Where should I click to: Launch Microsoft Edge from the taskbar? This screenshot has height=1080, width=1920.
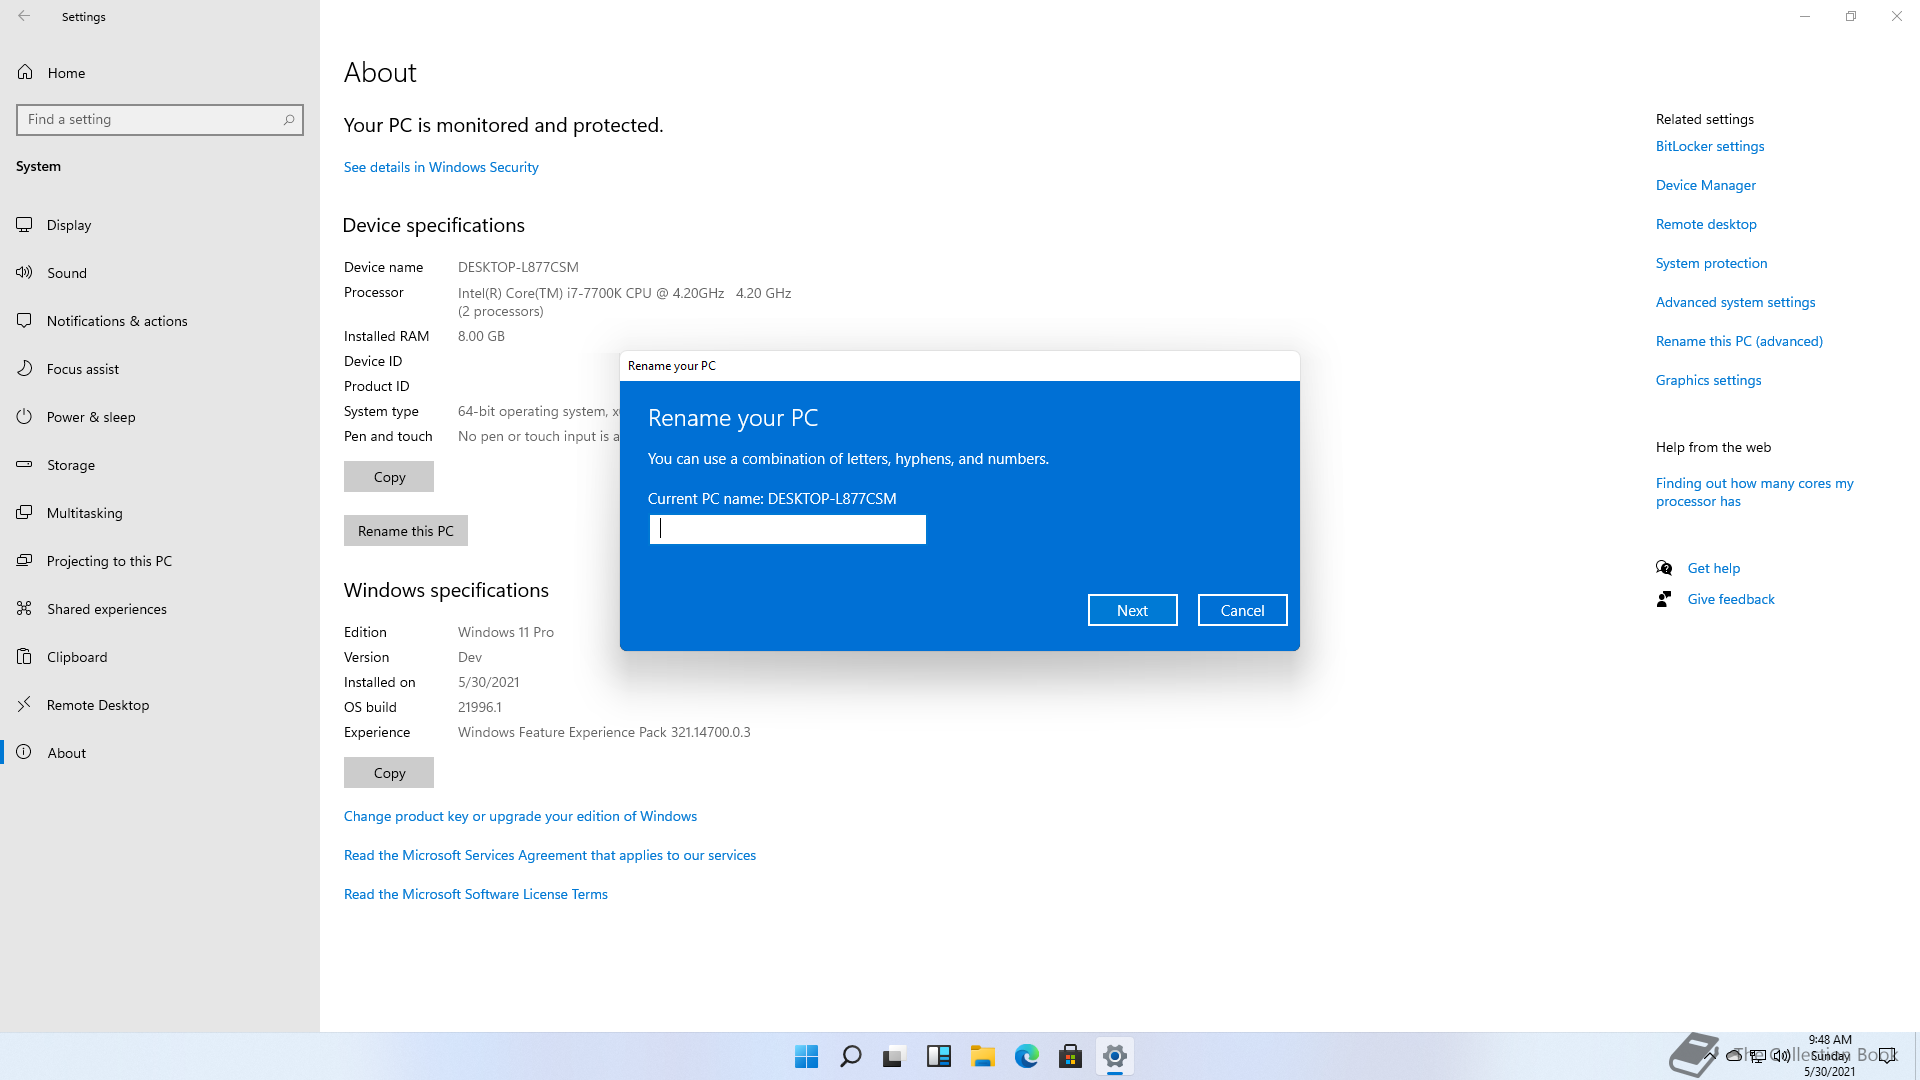coord(1027,1056)
